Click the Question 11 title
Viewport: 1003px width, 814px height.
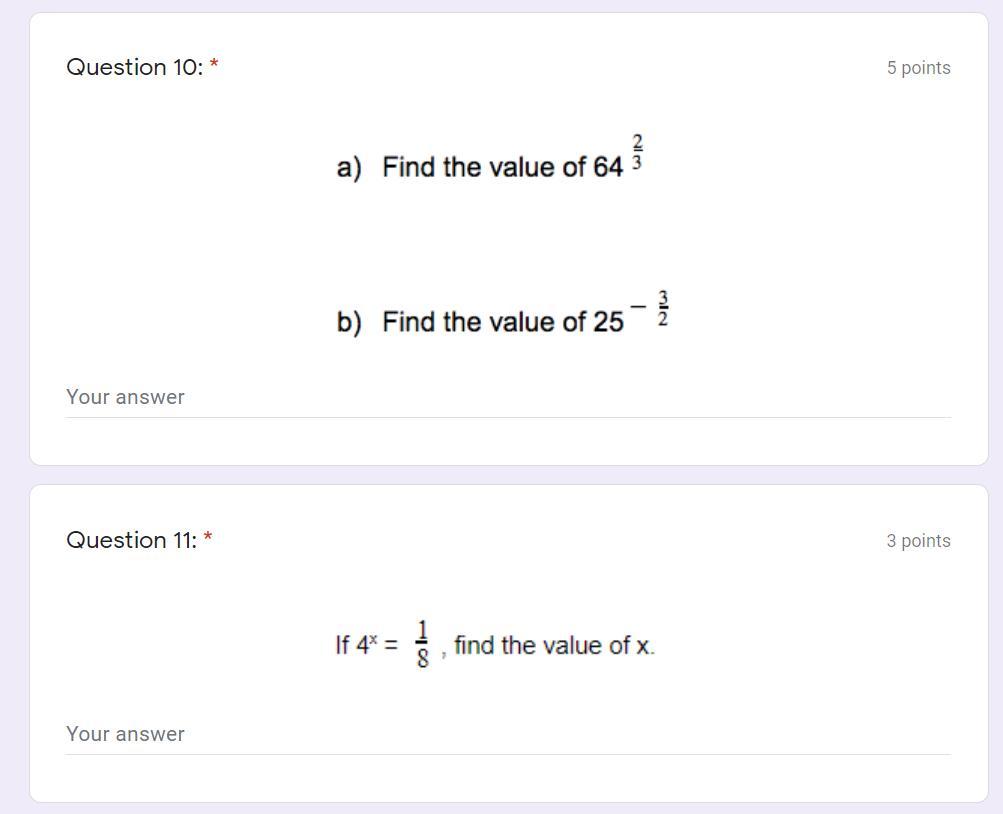[131, 540]
